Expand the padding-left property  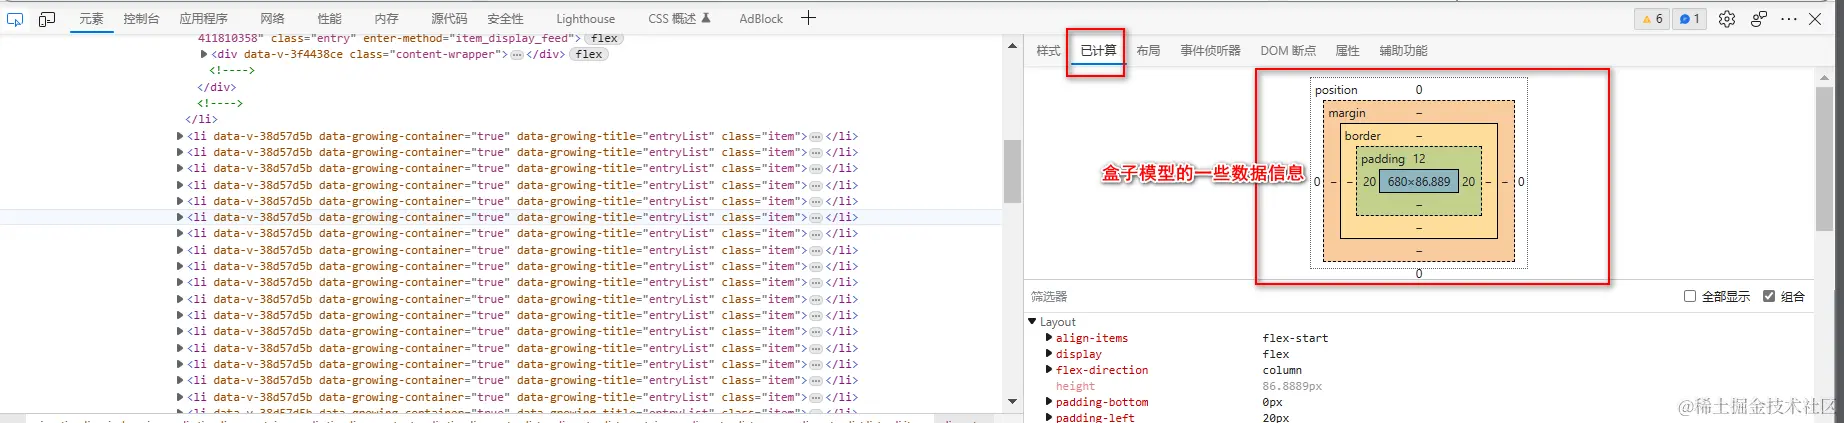coord(1049,418)
